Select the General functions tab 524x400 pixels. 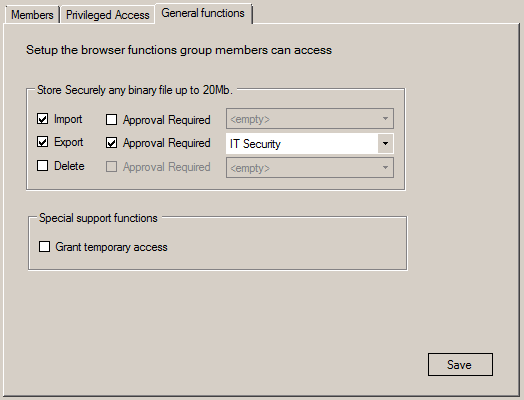click(203, 13)
